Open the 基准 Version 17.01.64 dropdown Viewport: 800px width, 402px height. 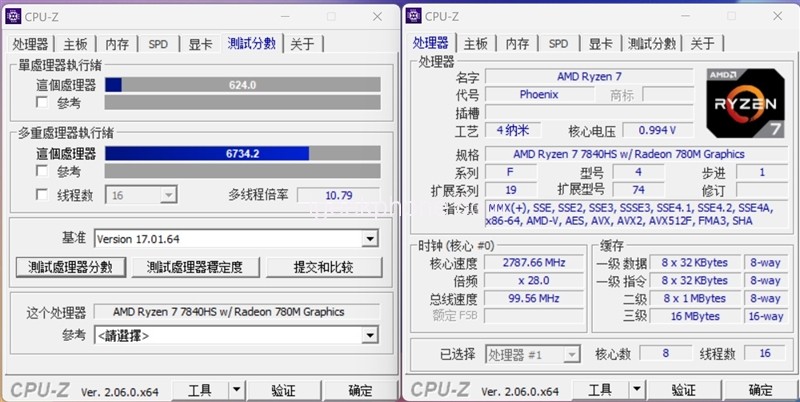370,239
